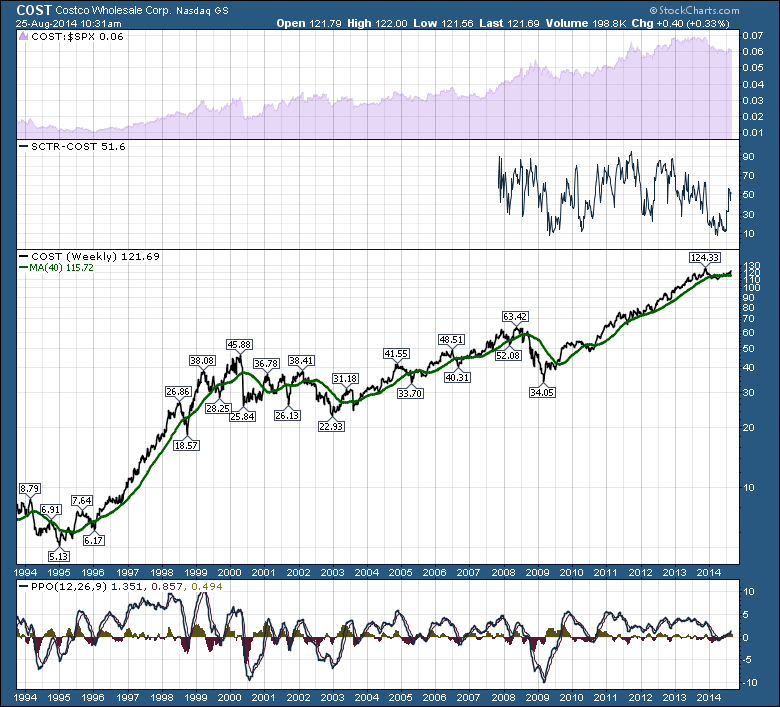Click the 36.78 price annotation

[266, 363]
